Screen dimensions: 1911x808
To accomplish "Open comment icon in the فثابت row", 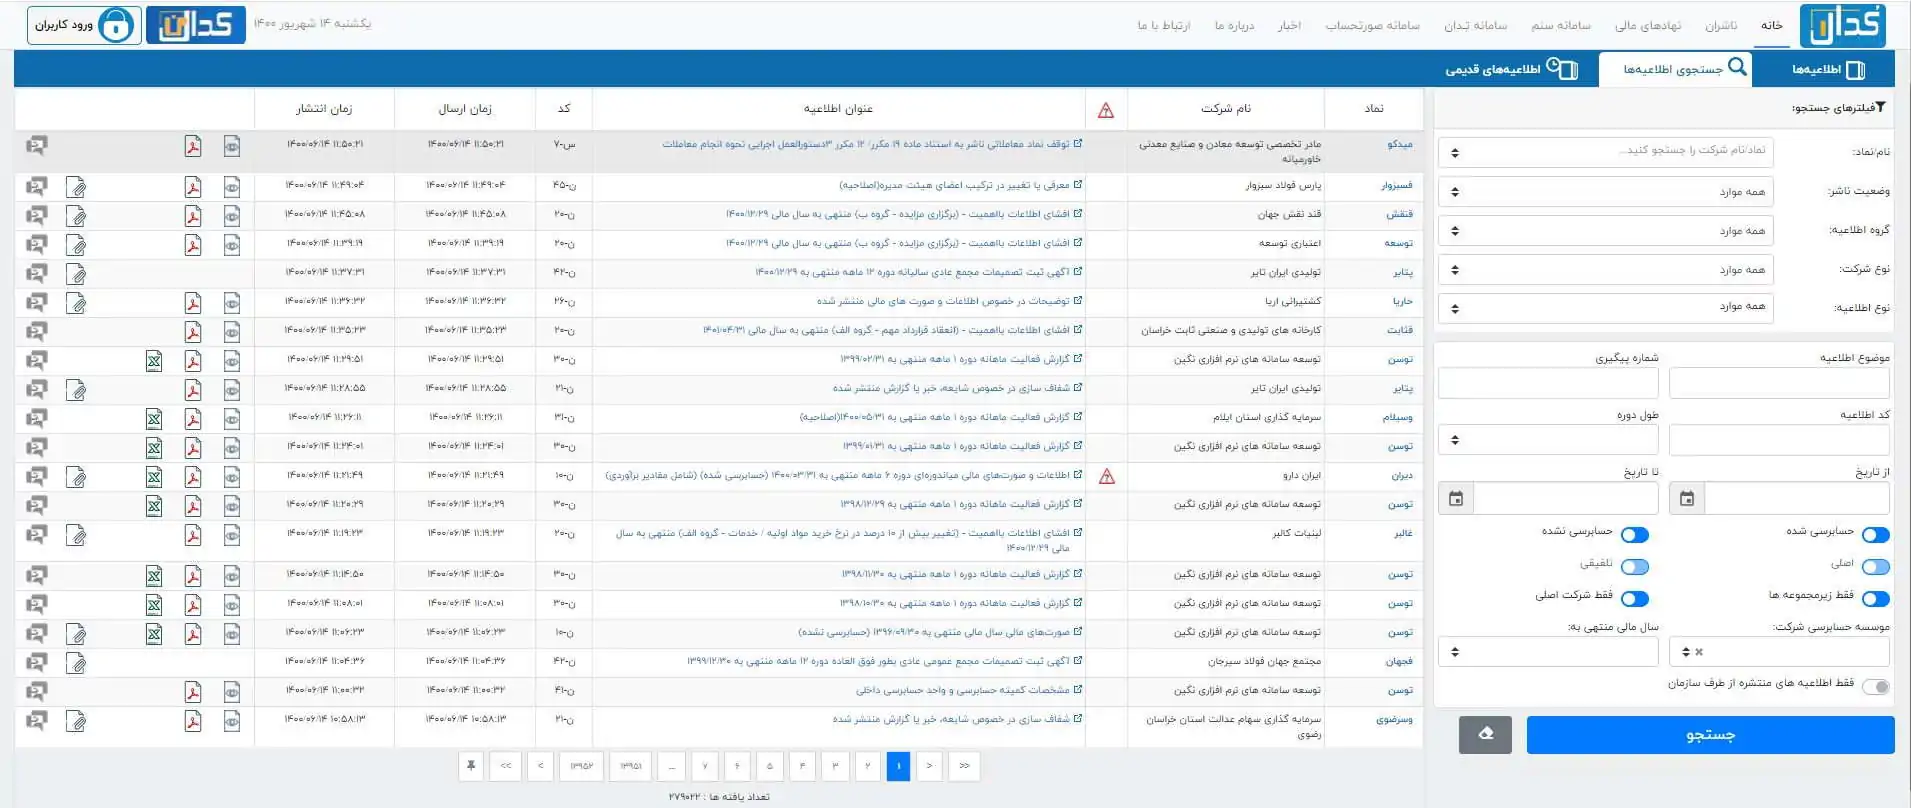I will point(36,332).
